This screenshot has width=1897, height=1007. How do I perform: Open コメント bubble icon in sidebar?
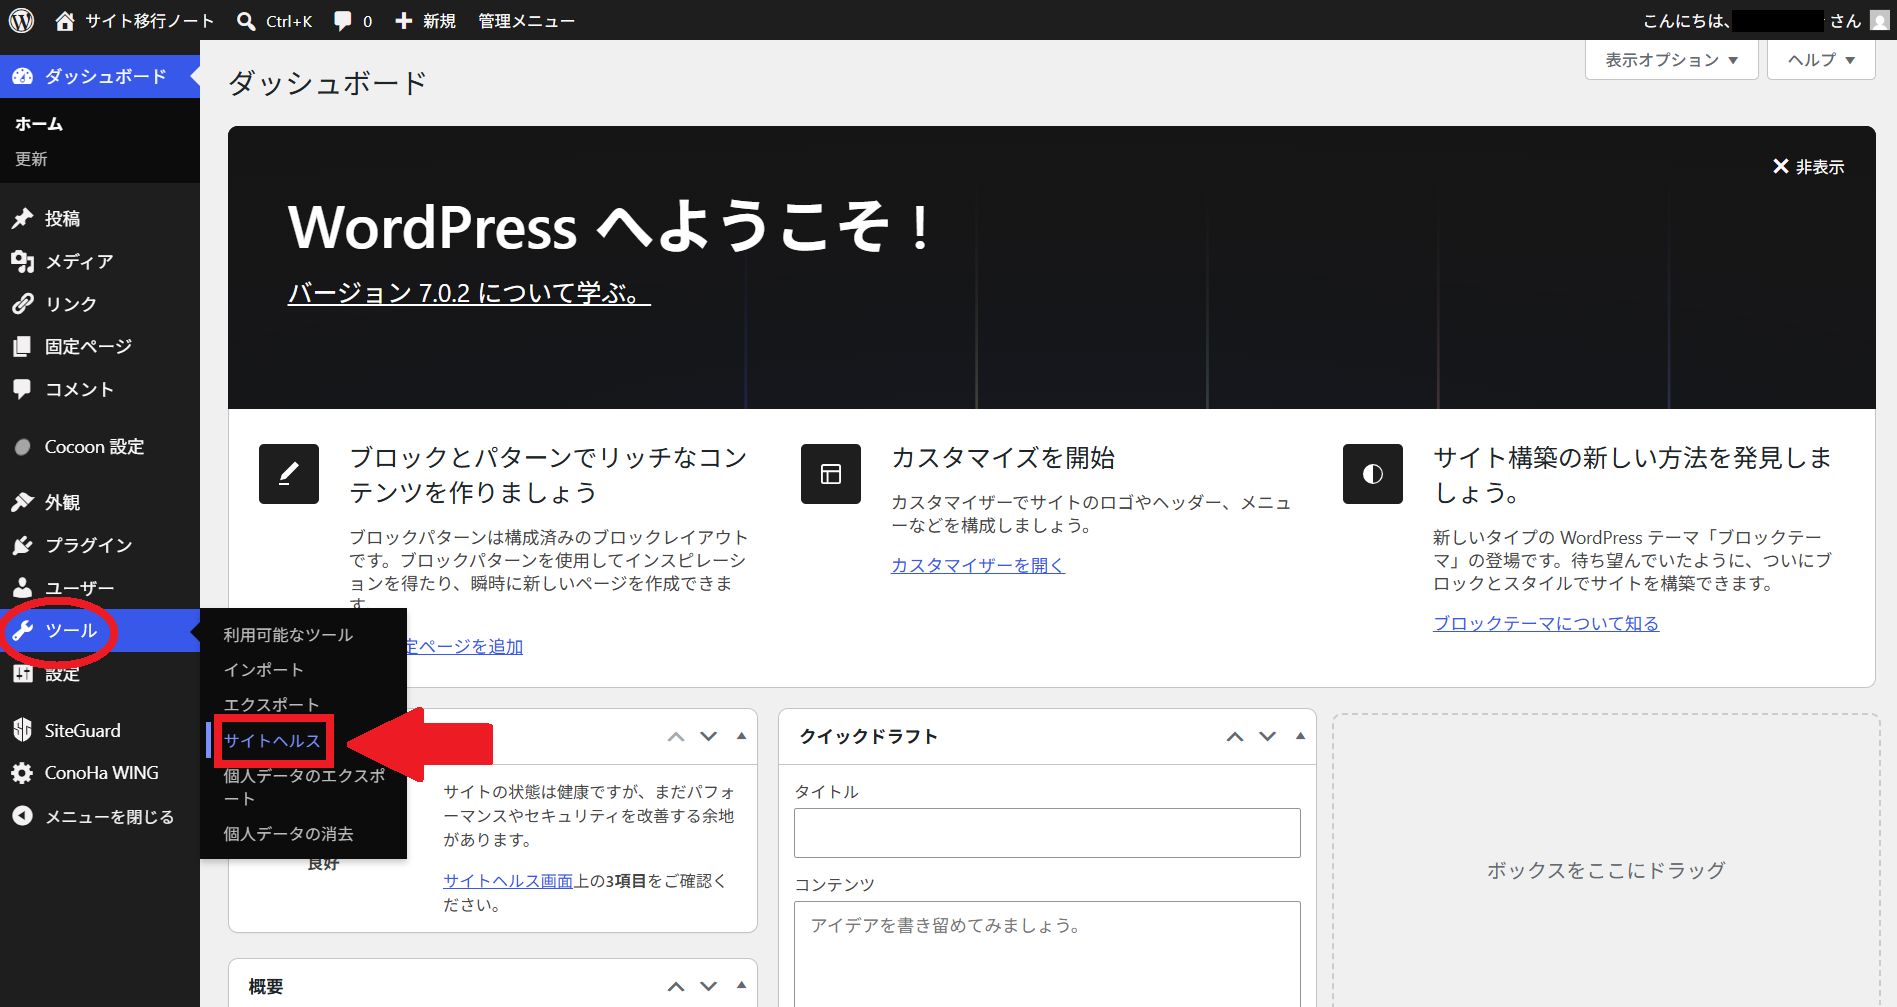click(22, 389)
